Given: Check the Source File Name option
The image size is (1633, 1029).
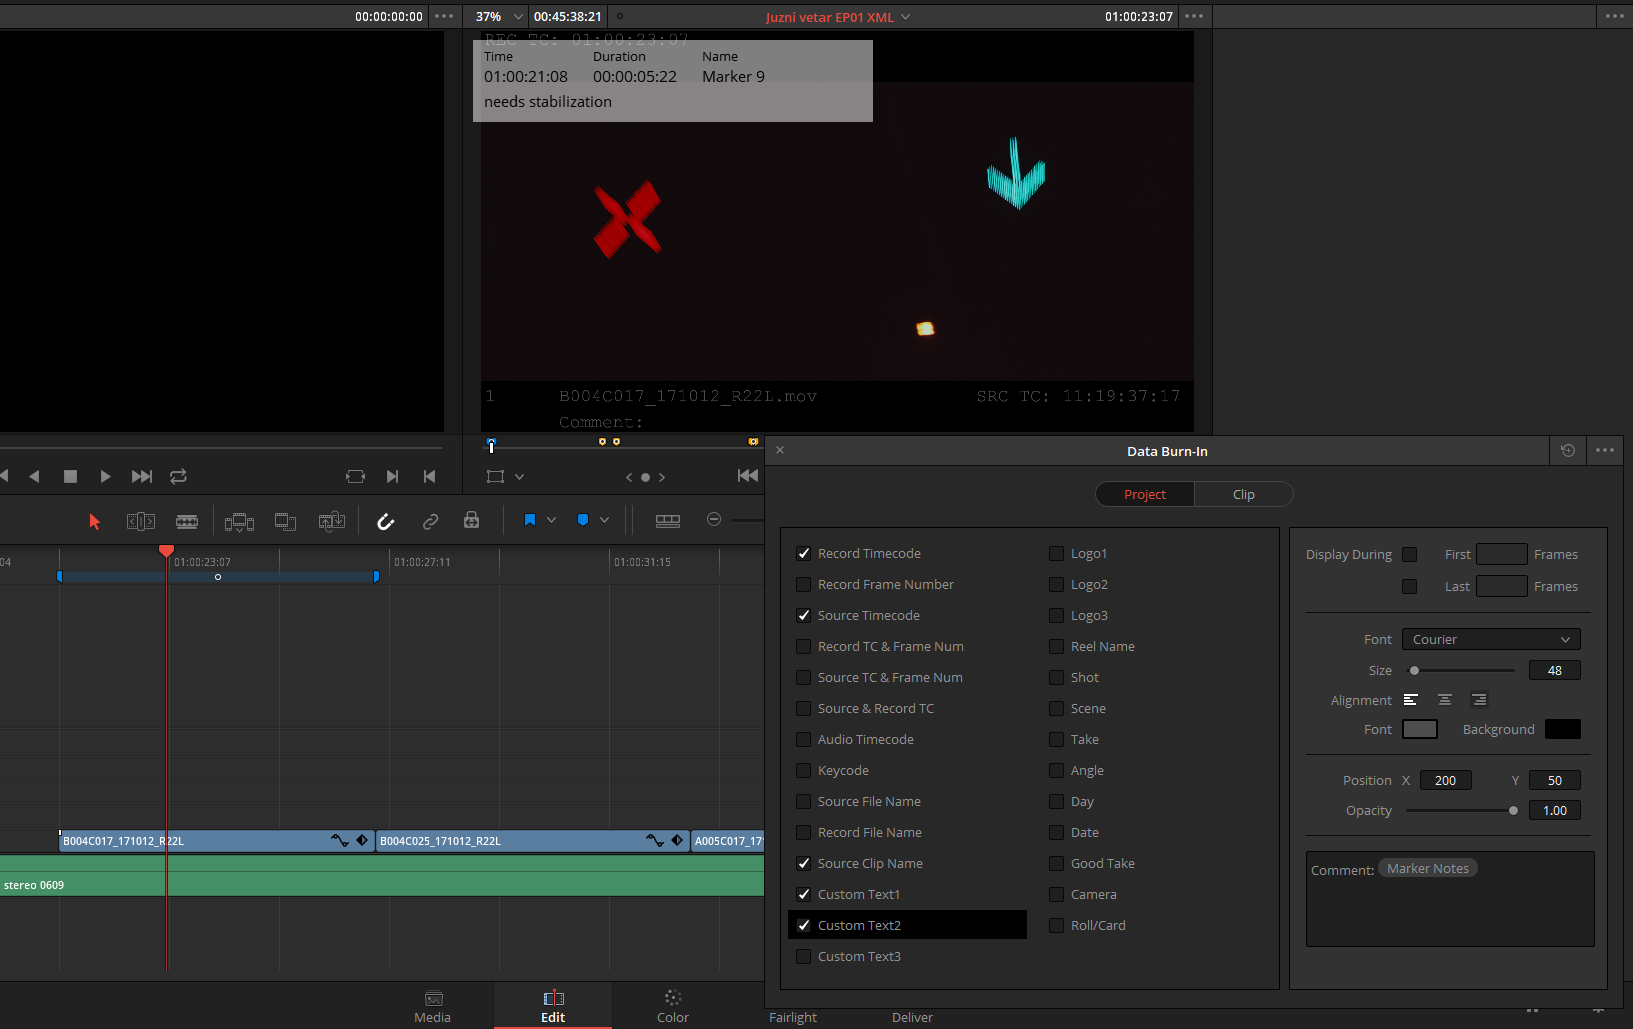Looking at the screenshot, I should point(803,802).
